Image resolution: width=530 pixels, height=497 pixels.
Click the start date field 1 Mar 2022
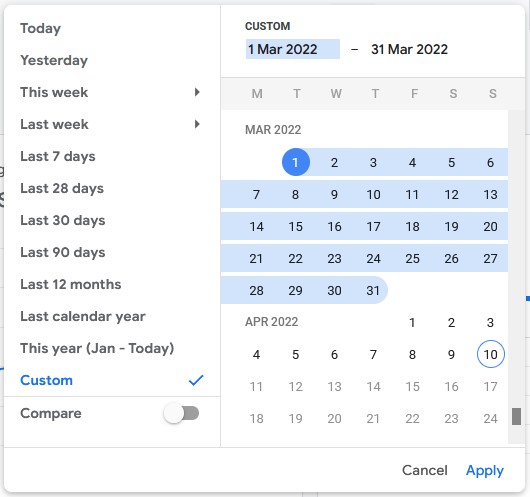pos(293,49)
